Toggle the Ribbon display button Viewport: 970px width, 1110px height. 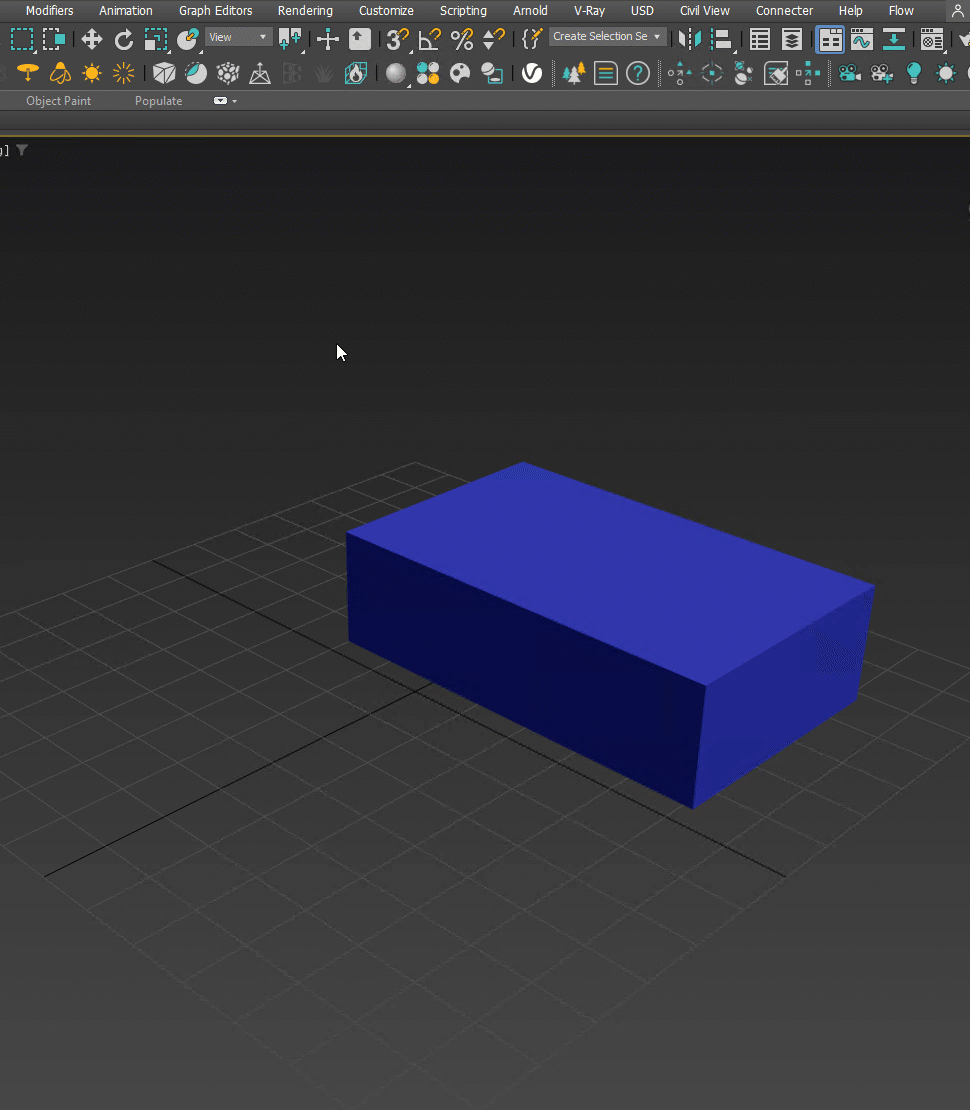(830, 40)
